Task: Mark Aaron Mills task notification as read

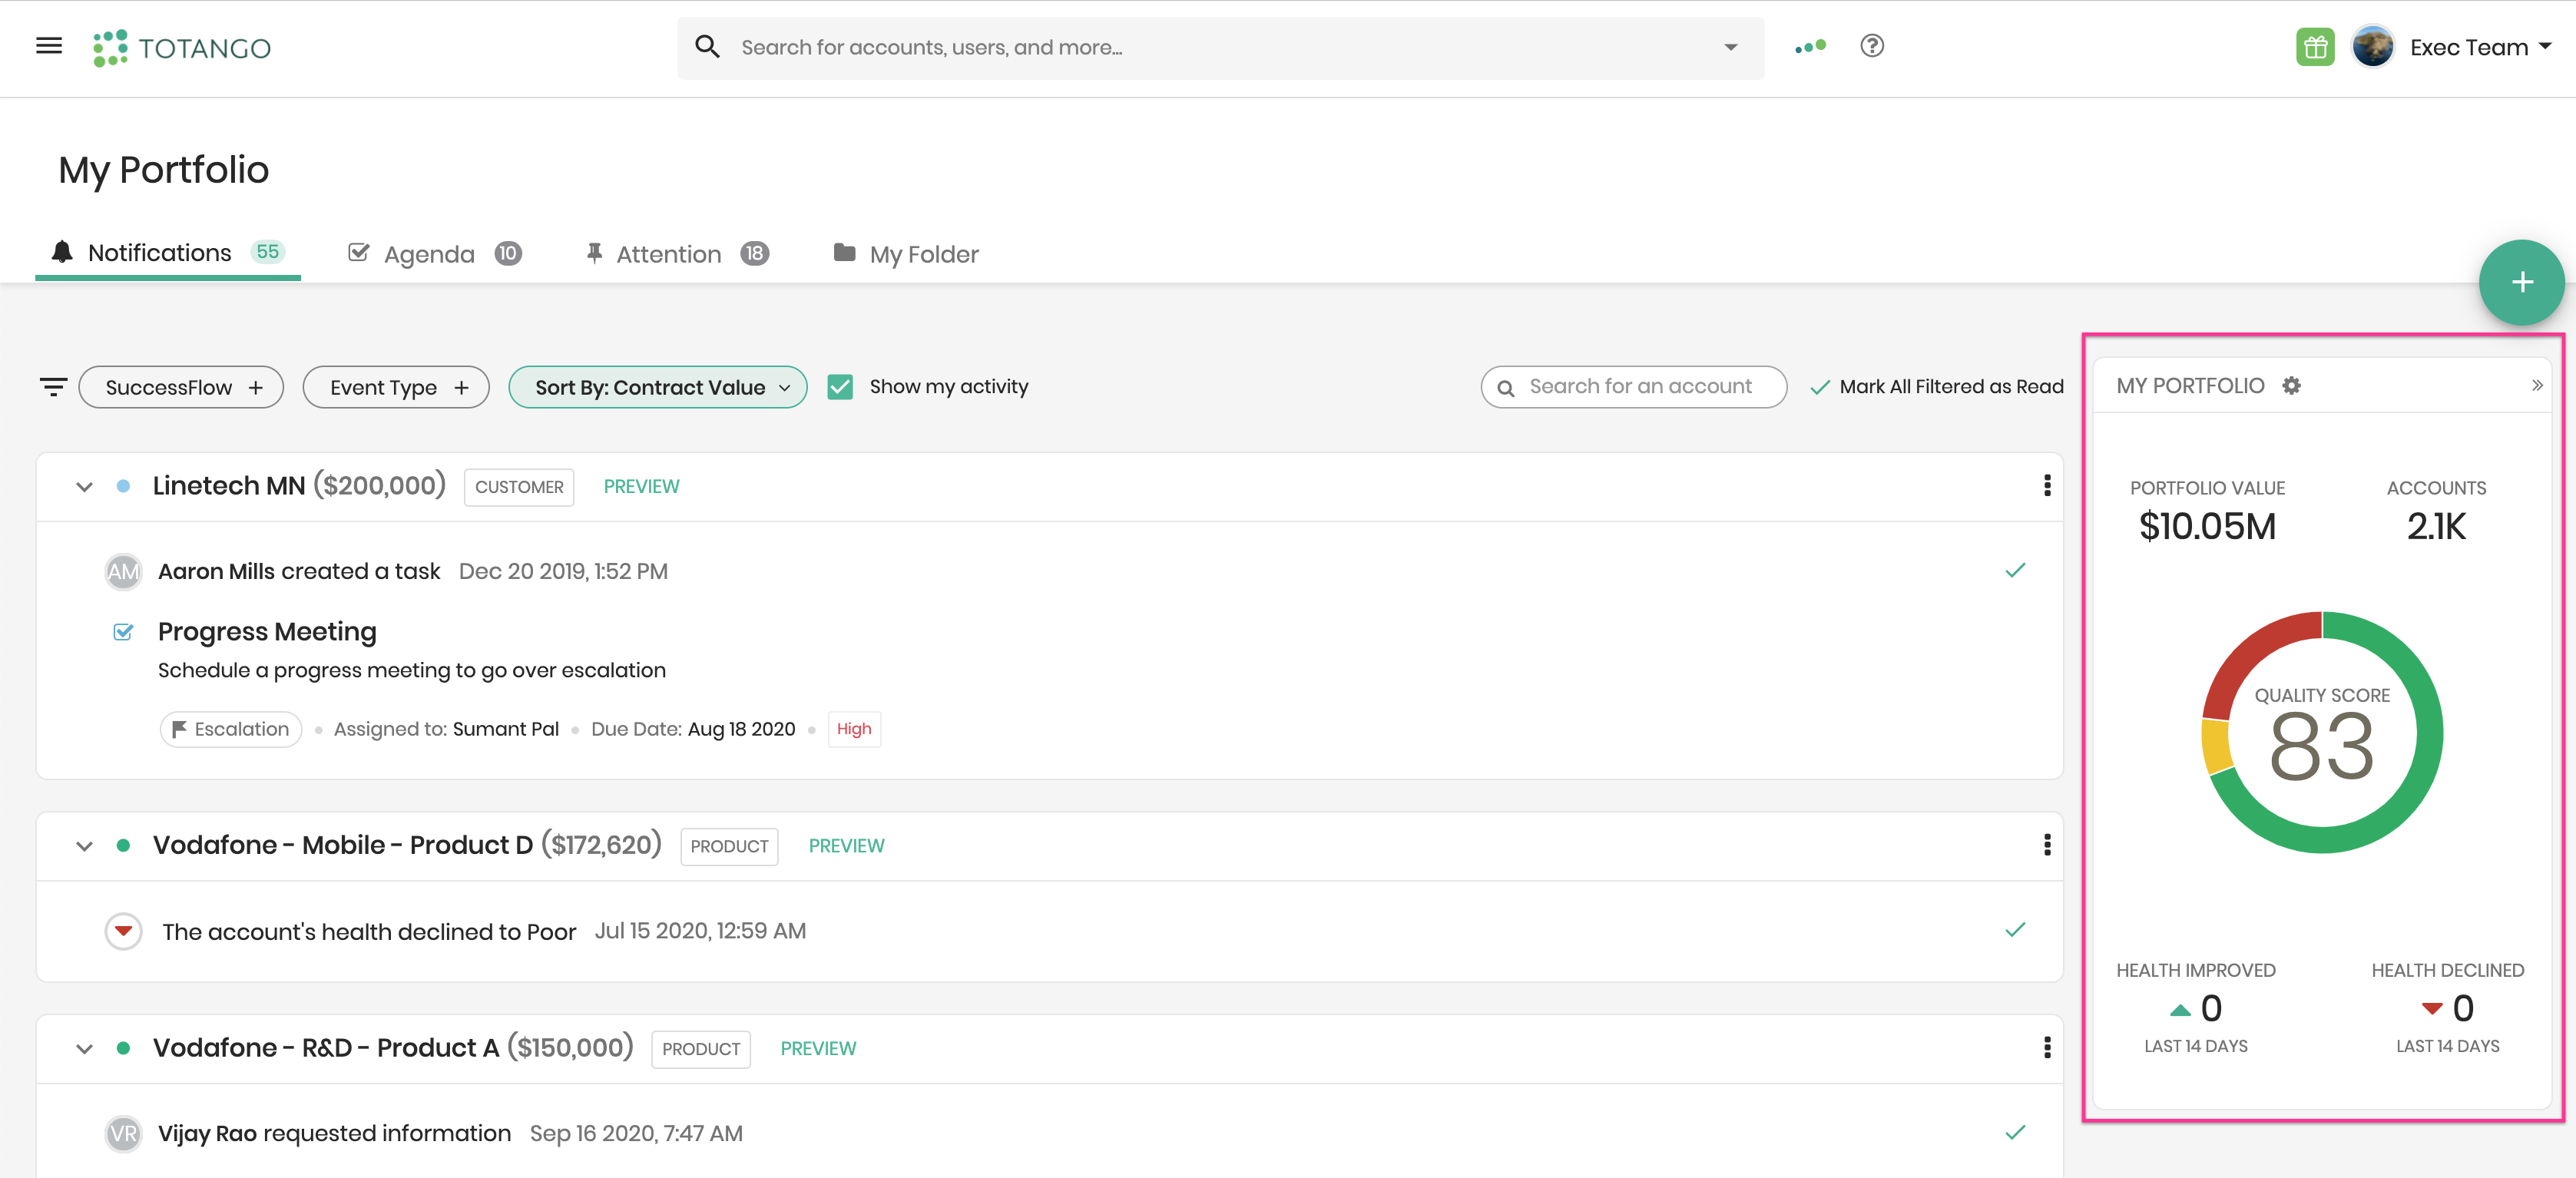Action: pyautogui.click(x=2015, y=570)
